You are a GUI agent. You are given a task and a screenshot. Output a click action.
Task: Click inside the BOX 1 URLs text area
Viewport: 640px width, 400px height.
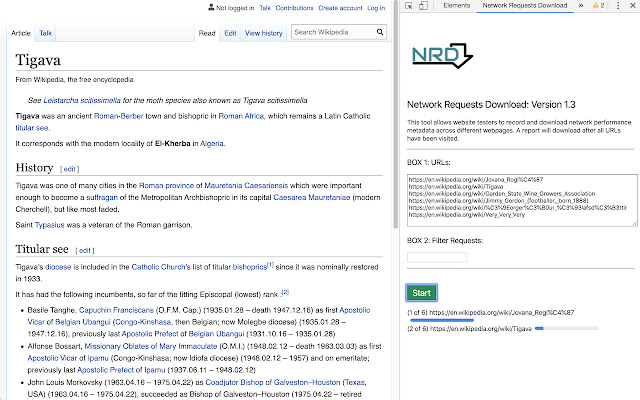click(522, 200)
